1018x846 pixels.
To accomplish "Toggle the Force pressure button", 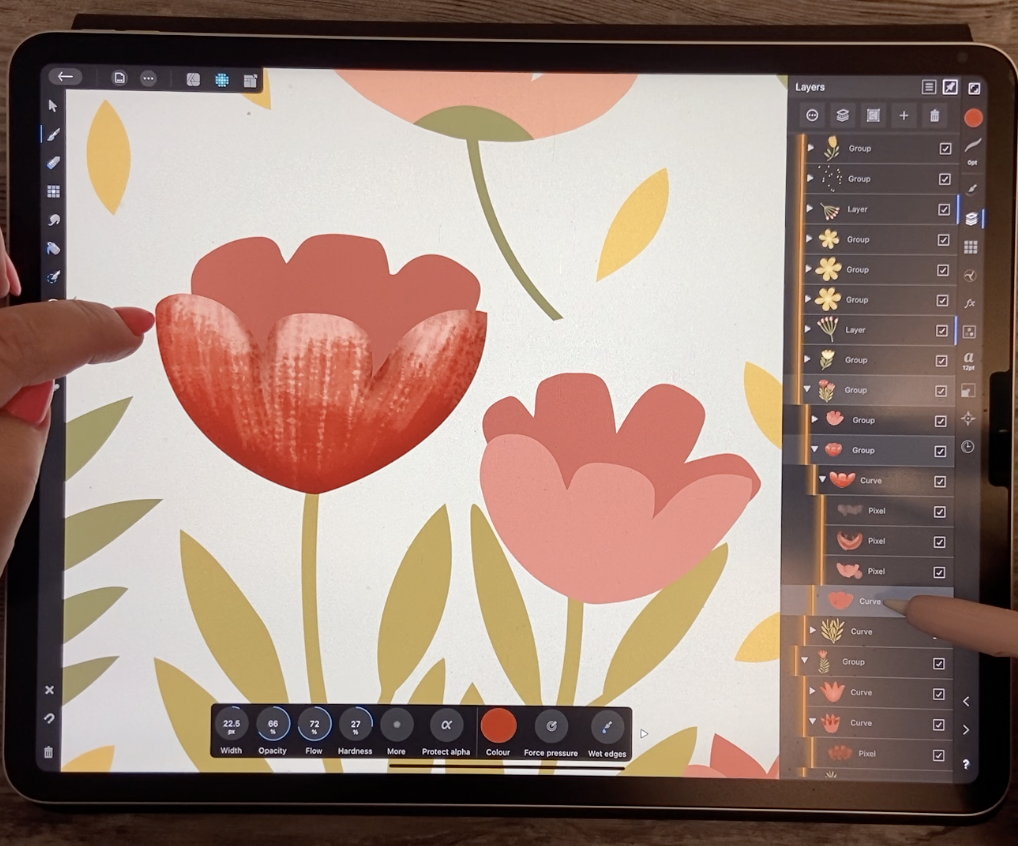I will tap(551, 732).
